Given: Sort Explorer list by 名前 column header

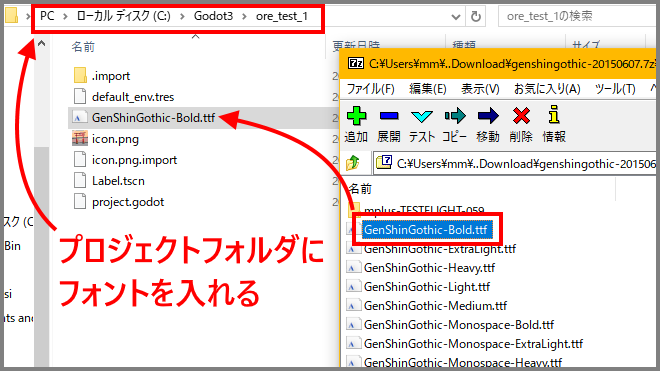Looking at the screenshot, I should click(x=83, y=47).
